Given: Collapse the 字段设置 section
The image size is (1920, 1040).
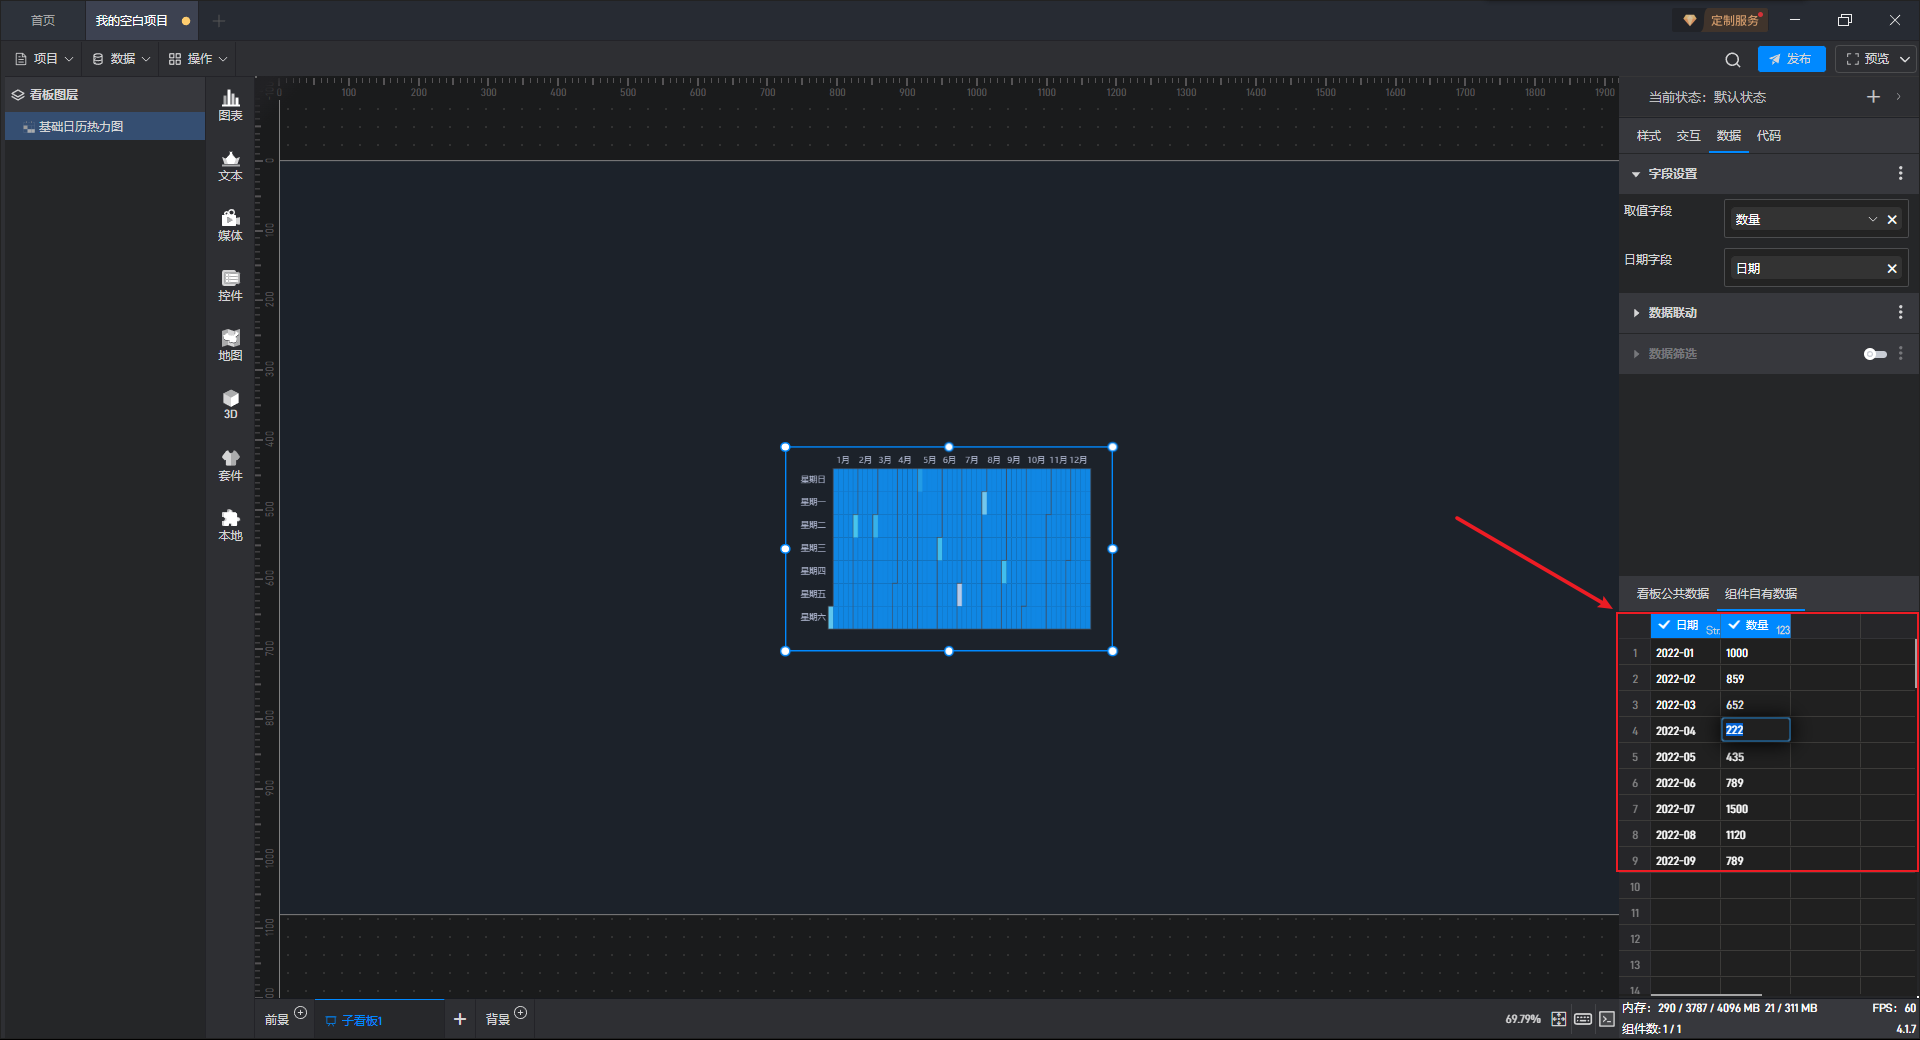Looking at the screenshot, I should [x=1636, y=174].
